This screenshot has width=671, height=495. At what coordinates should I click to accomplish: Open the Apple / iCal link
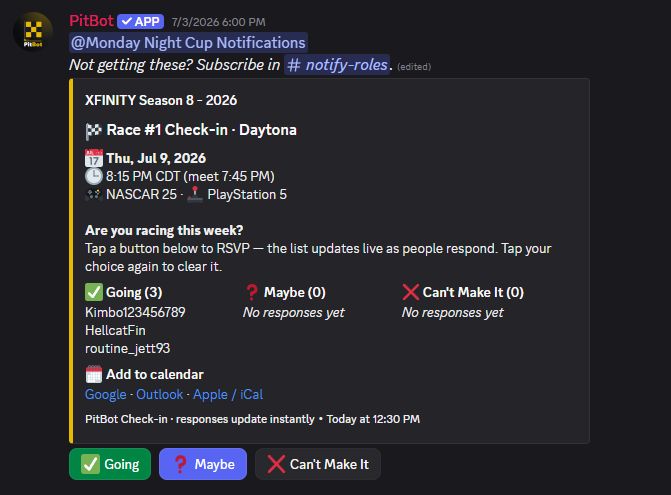pos(228,394)
